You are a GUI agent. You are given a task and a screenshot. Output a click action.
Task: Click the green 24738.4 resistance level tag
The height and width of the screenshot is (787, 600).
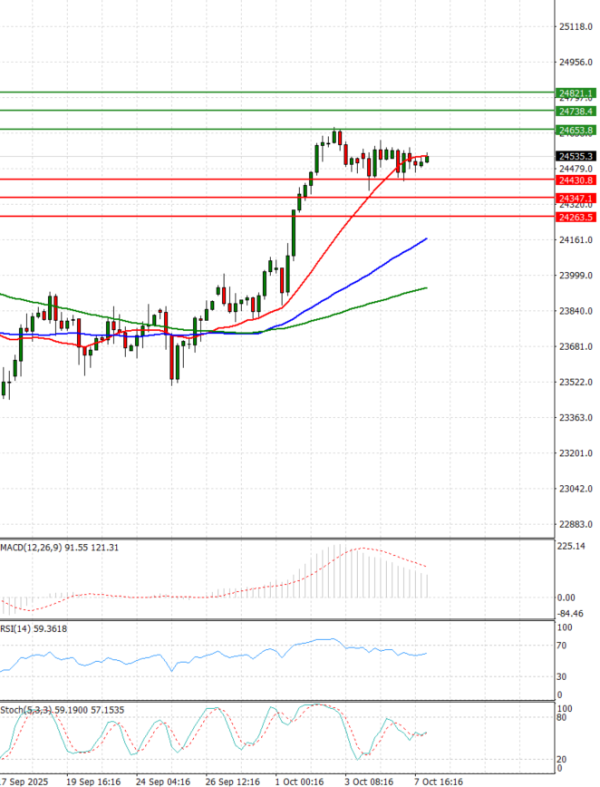coord(577,111)
